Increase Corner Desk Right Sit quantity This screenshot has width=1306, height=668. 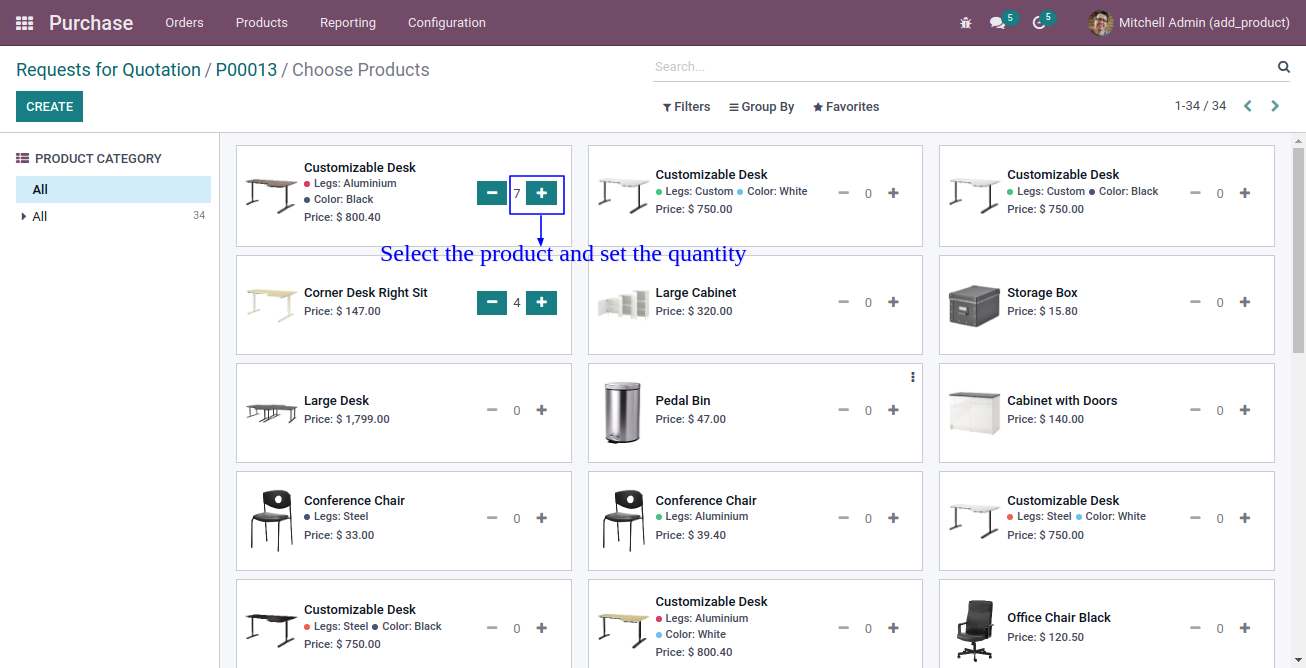coord(541,302)
